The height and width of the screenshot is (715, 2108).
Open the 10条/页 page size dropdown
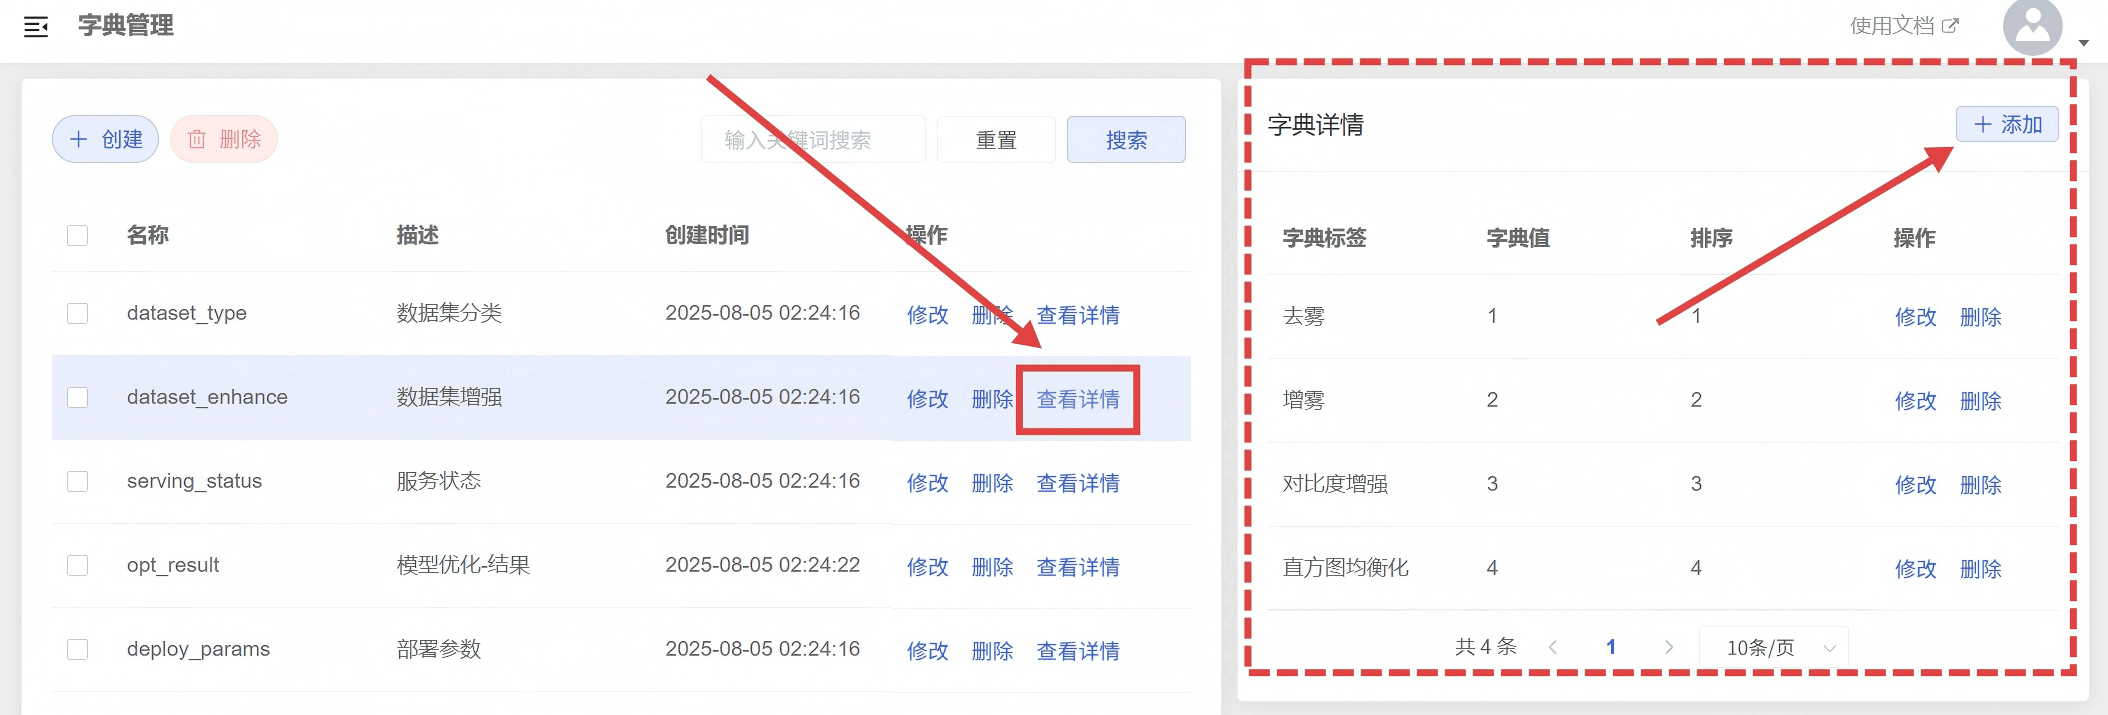[1773, 648]
